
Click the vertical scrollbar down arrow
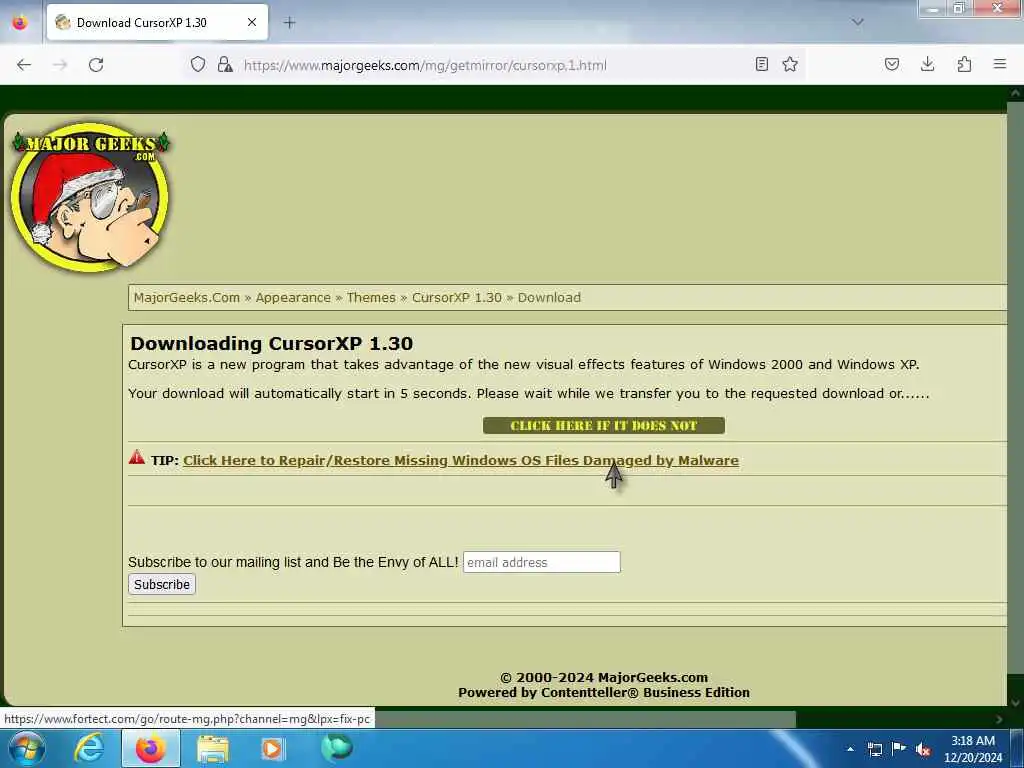(1016, 703)
